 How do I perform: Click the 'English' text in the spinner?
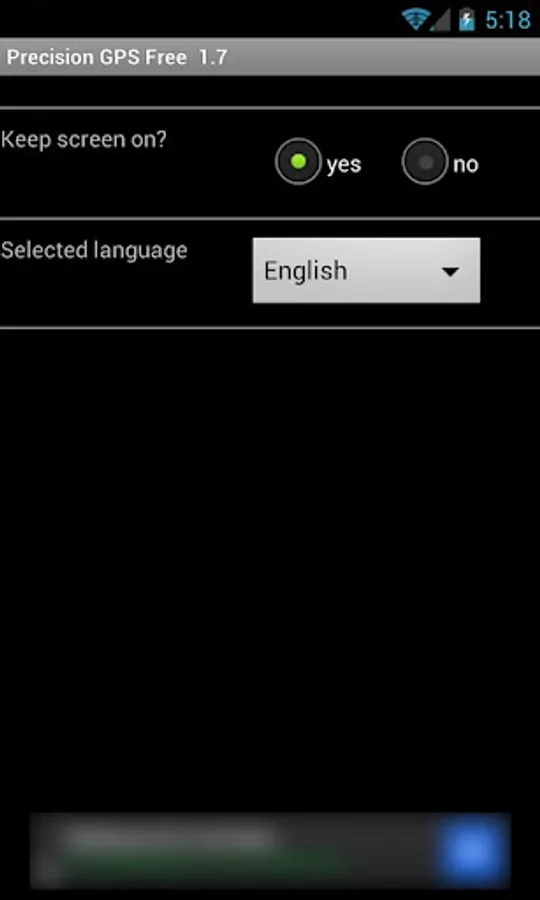click(305, 270)
